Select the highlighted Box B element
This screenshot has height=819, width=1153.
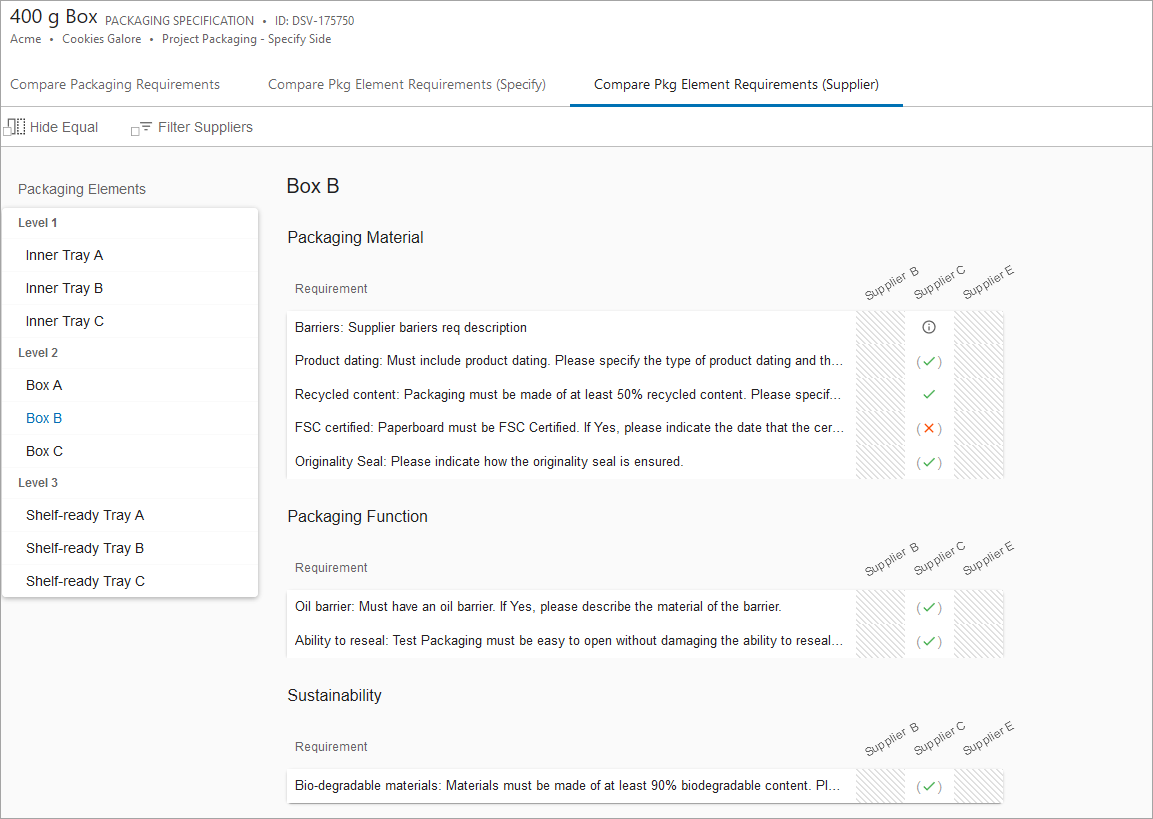pyautogui.click(x=130, y=418)
